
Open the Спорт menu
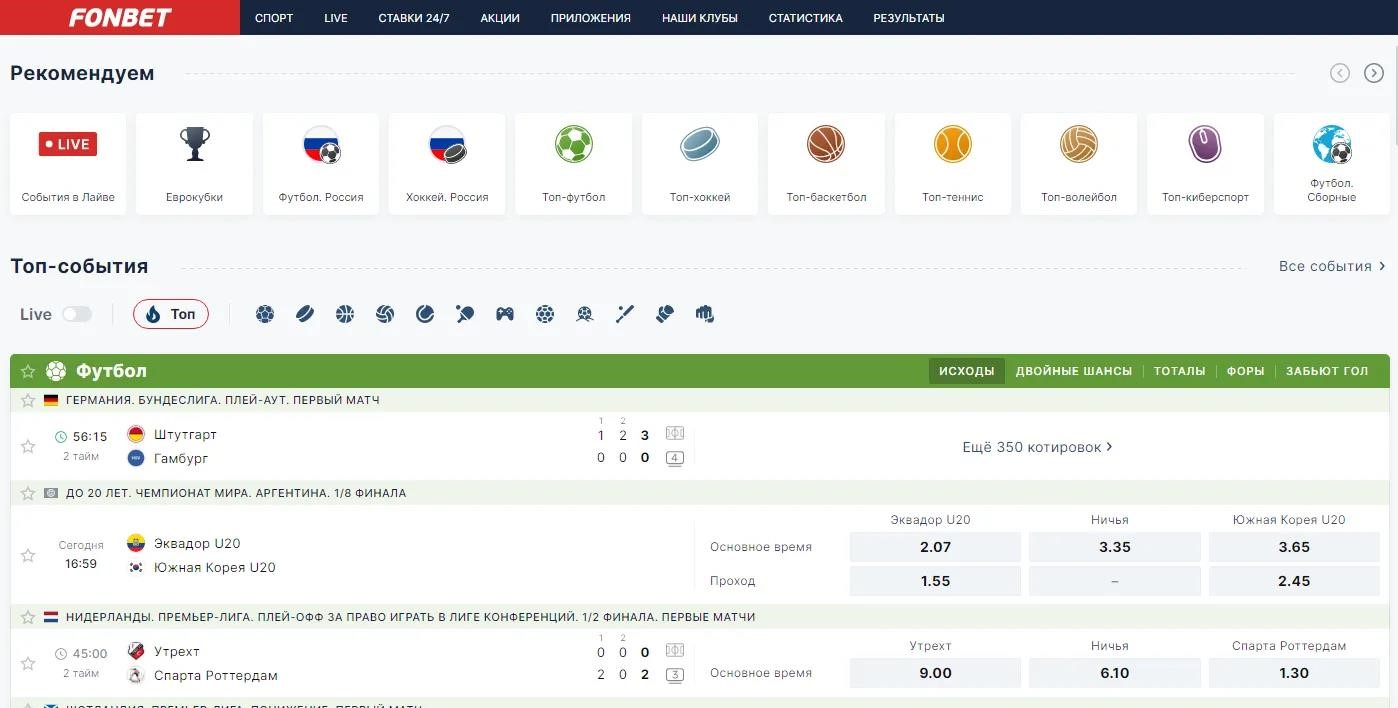click(274, 18)
